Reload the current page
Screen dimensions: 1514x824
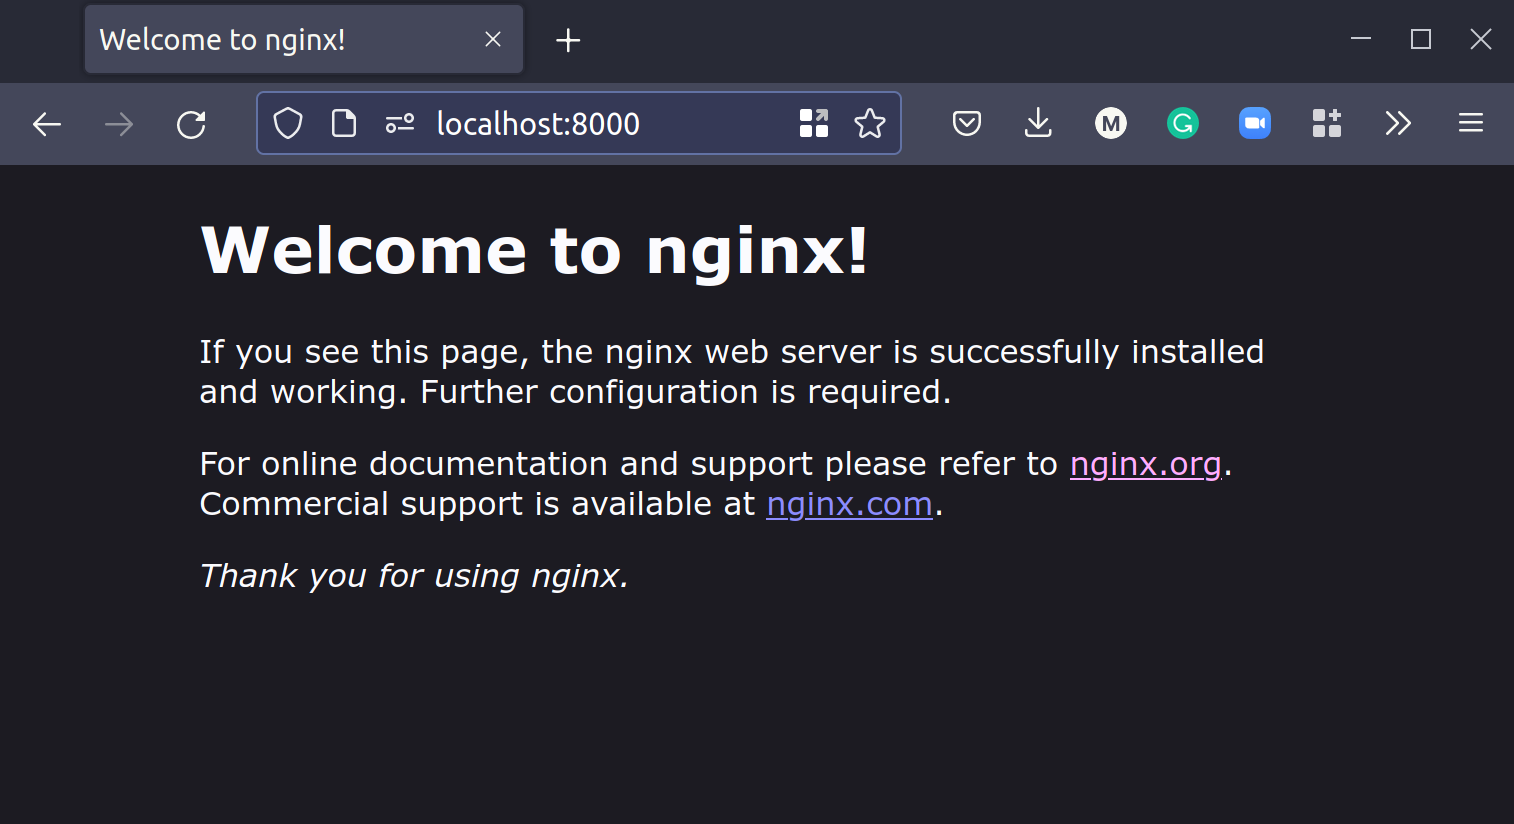pos(191,124)
